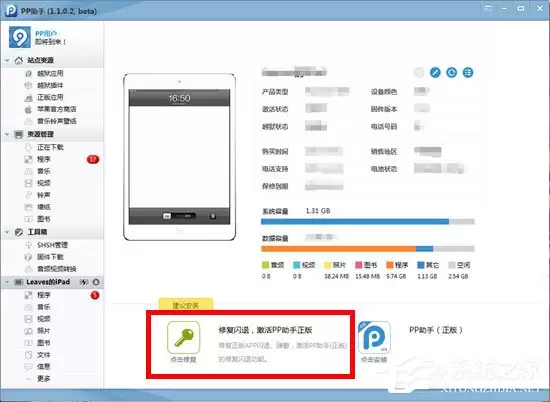This screenshot has width=550, height=402.
Task: Collapse the 资源管理 section
Action: point(7,134)
